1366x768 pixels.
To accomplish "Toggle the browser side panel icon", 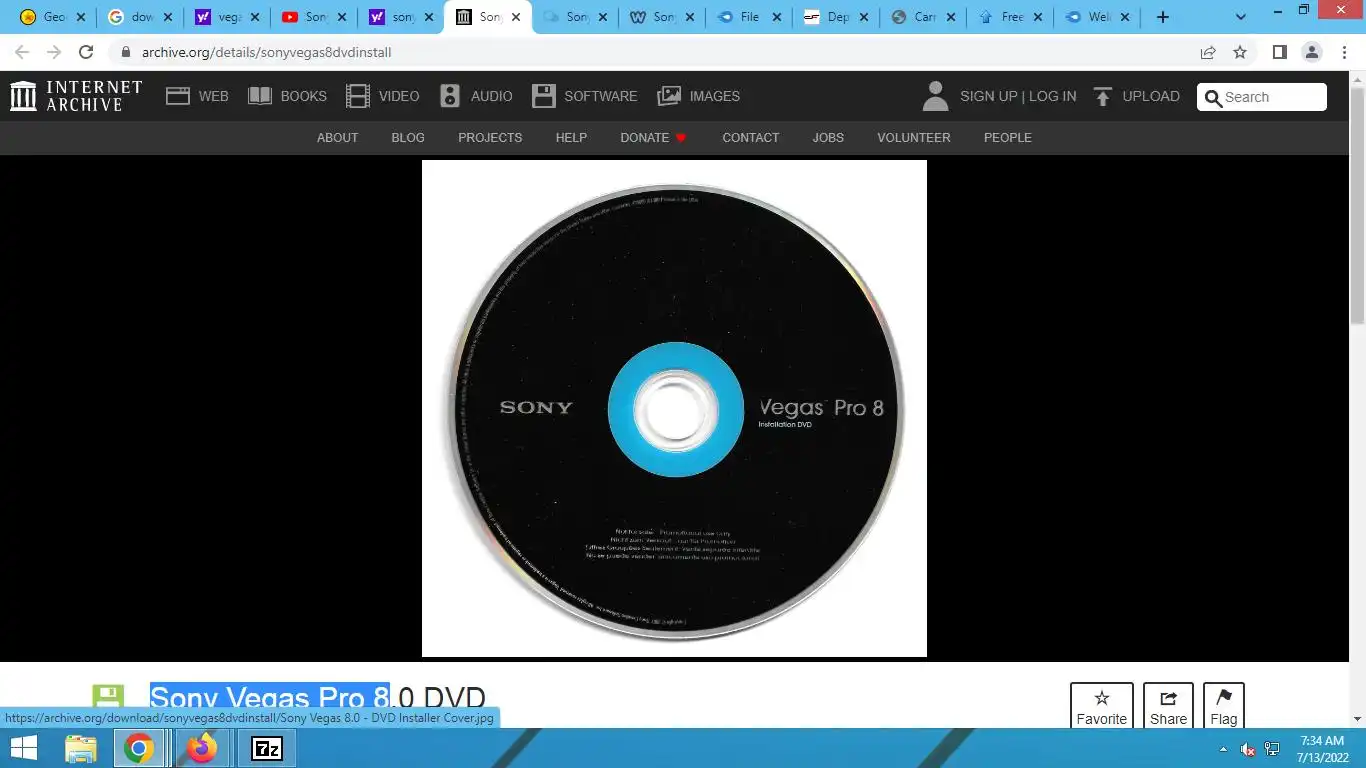I will [1279, 52].
